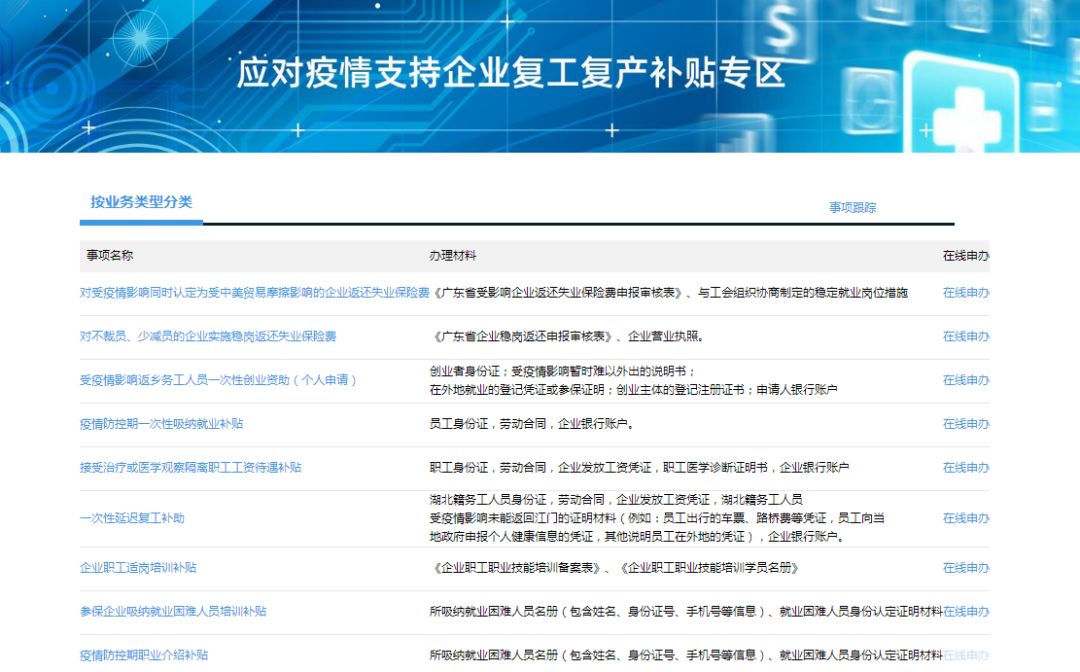Open 受疫情影响返乡务工人员一次性创业资助 link
1080x672 pixels.
(218, 381)
